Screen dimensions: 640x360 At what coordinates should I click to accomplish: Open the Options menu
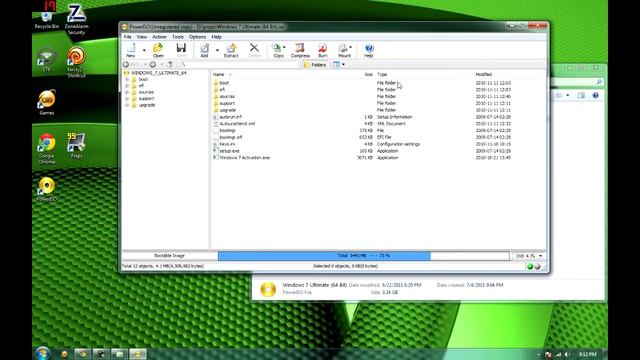(x=198, y=37)
